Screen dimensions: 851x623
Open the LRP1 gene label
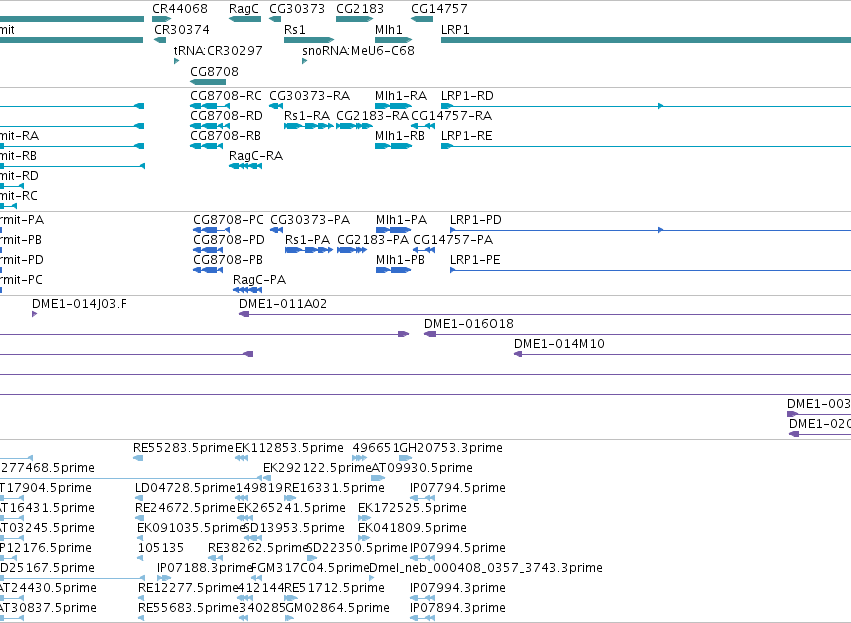tap(455, 30)
